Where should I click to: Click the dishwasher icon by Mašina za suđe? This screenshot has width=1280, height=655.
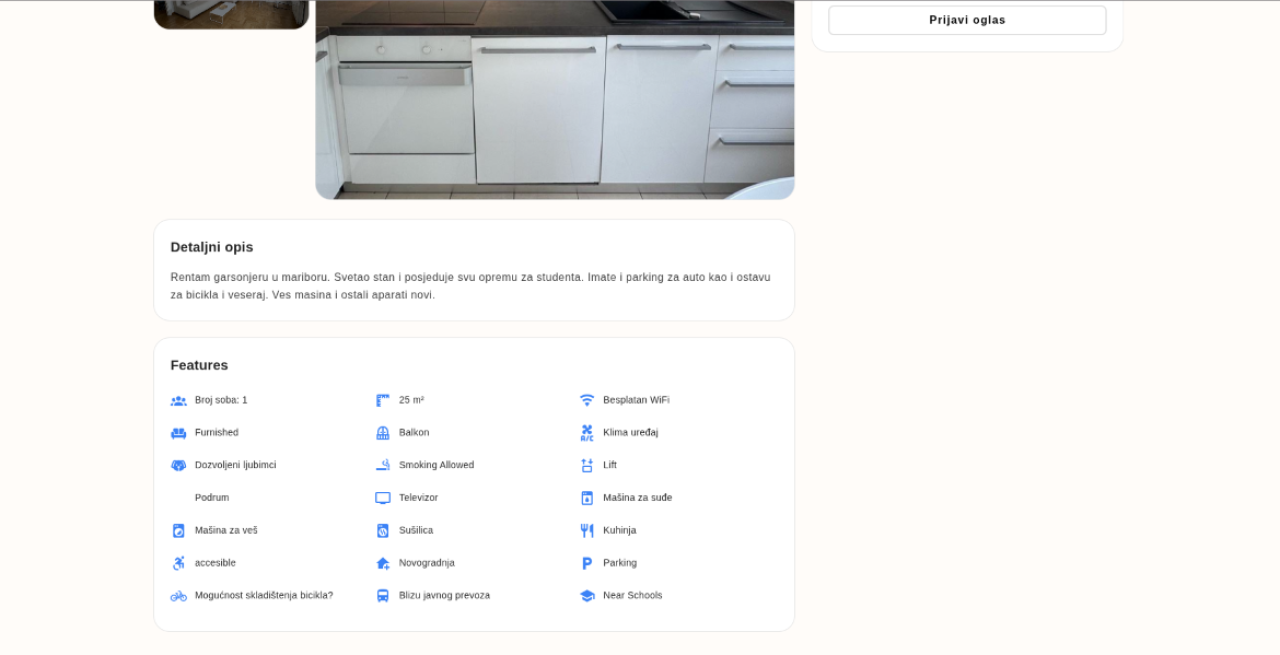click(587, 498)
